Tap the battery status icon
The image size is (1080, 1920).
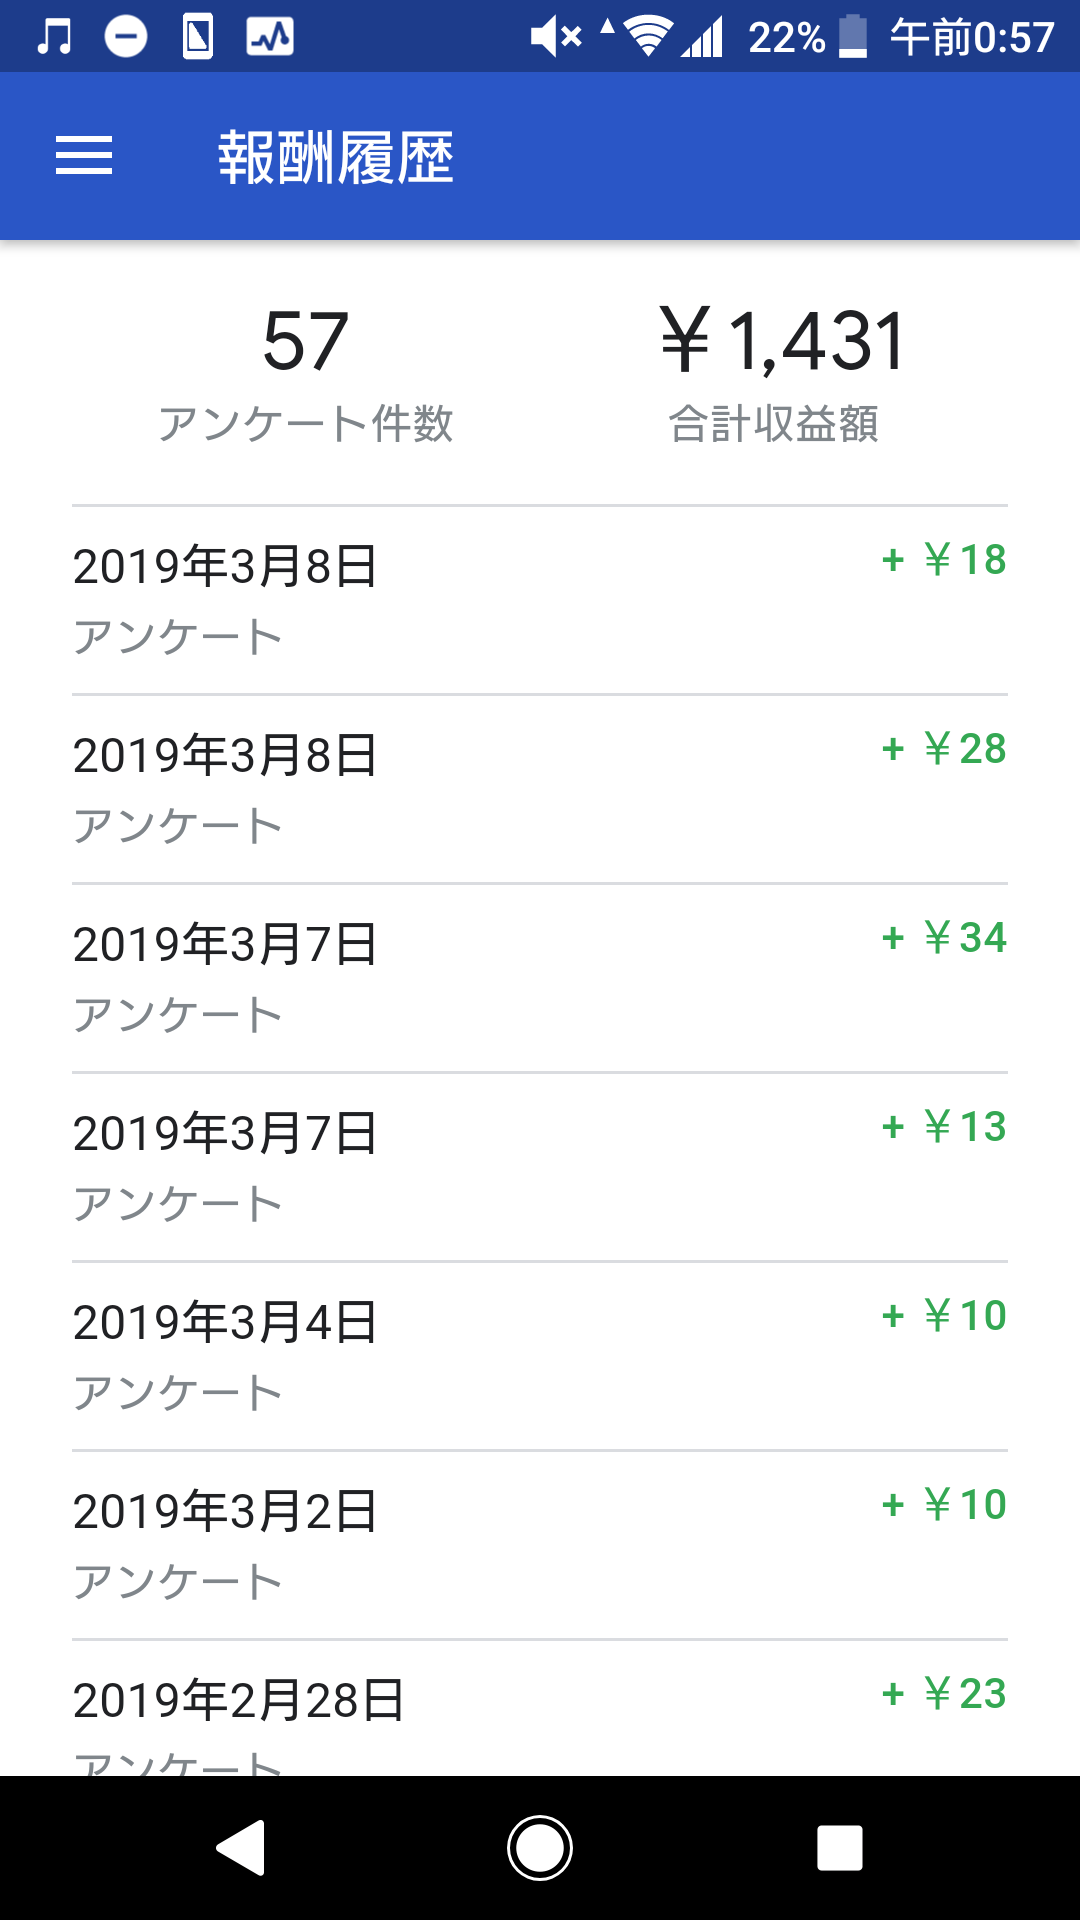coord(852,37)
